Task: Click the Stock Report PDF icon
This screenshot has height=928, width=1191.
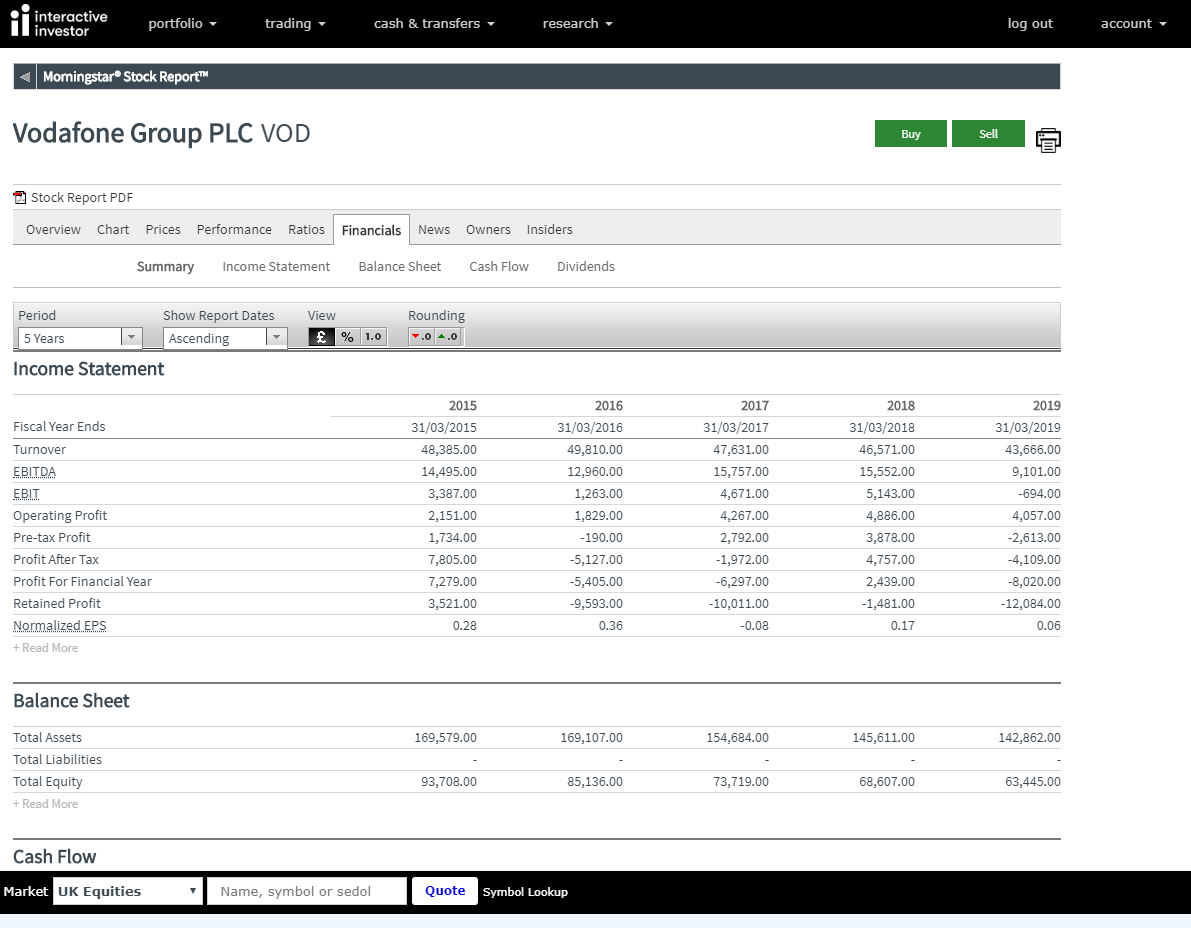Action: (20, 198)
